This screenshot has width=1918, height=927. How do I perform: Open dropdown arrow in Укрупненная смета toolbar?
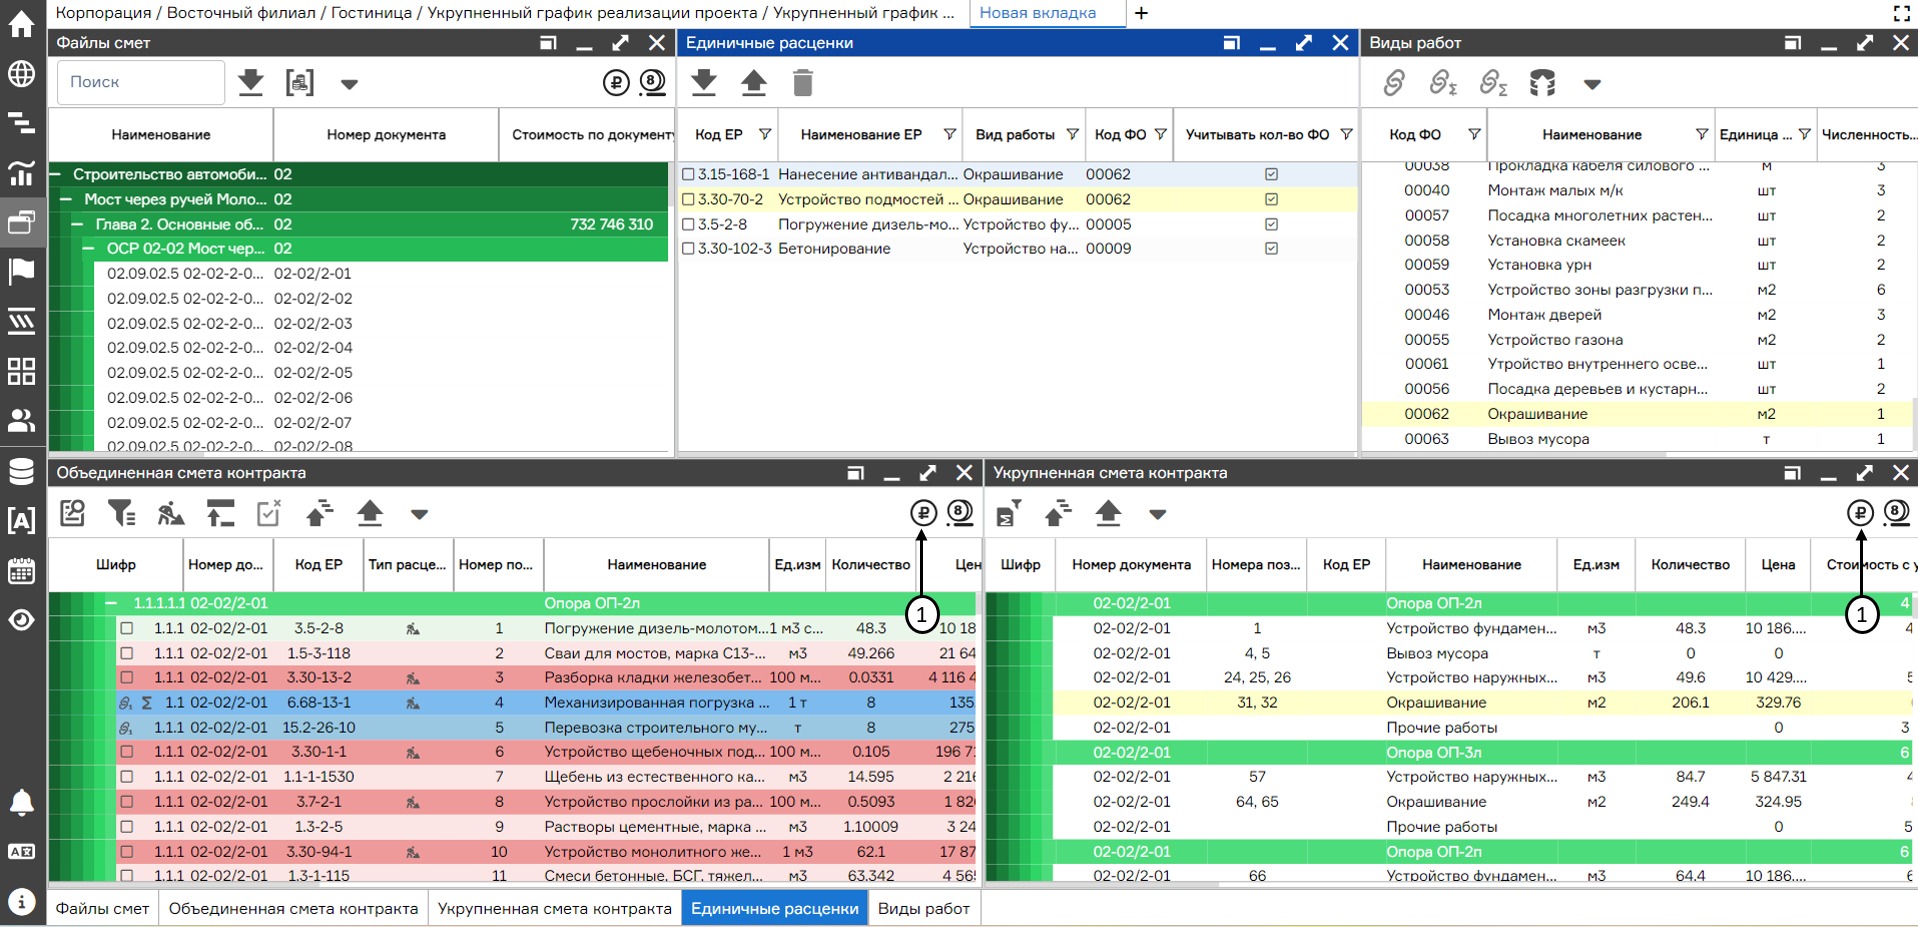tap(1157, 514)
